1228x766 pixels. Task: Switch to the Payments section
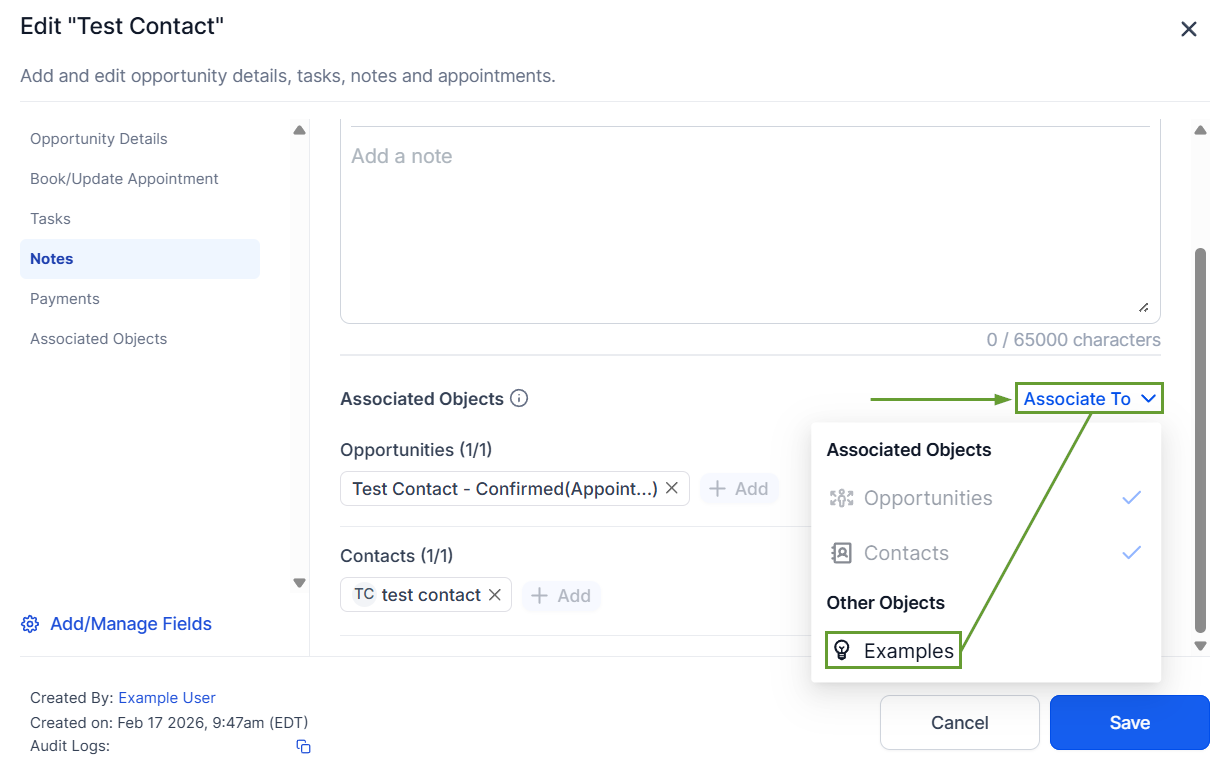(x=65, y=299)
